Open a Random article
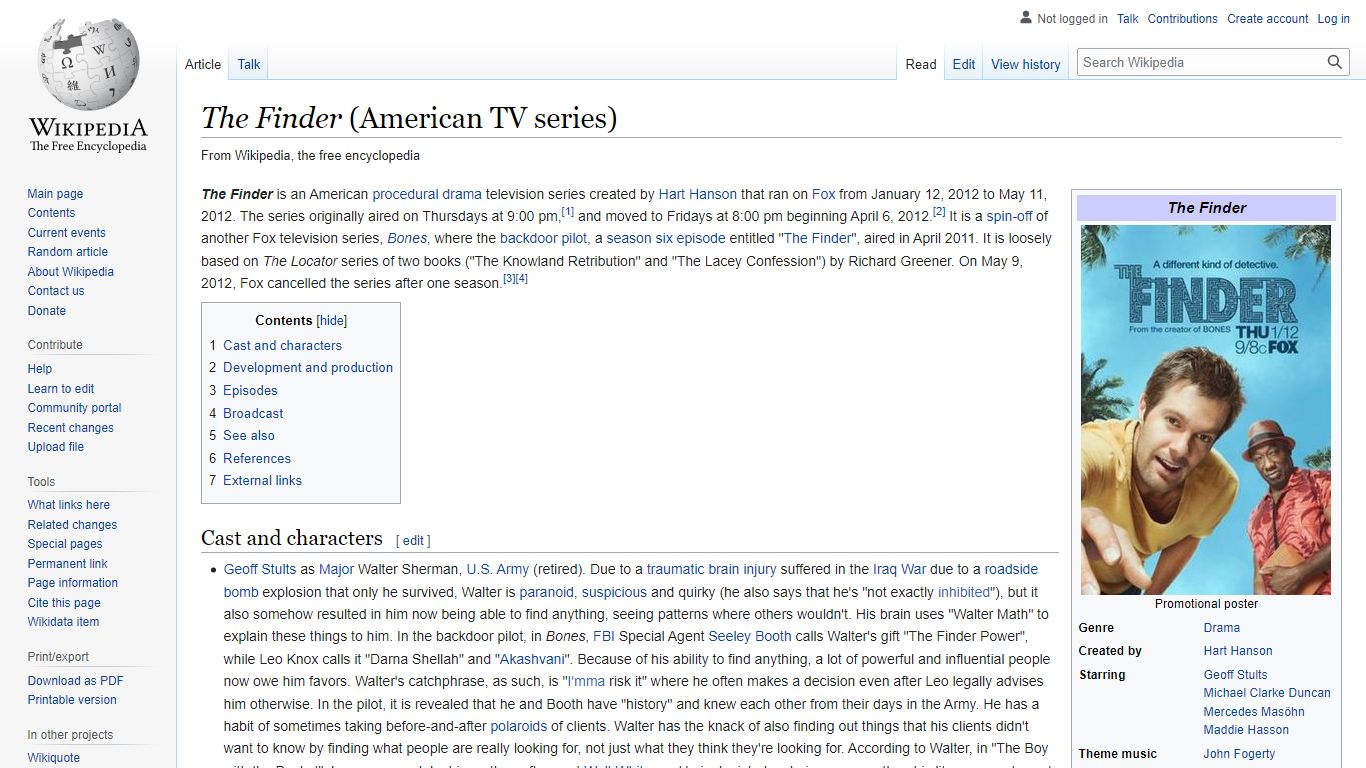Screen dimensions: 1366x768 (67, 252)
